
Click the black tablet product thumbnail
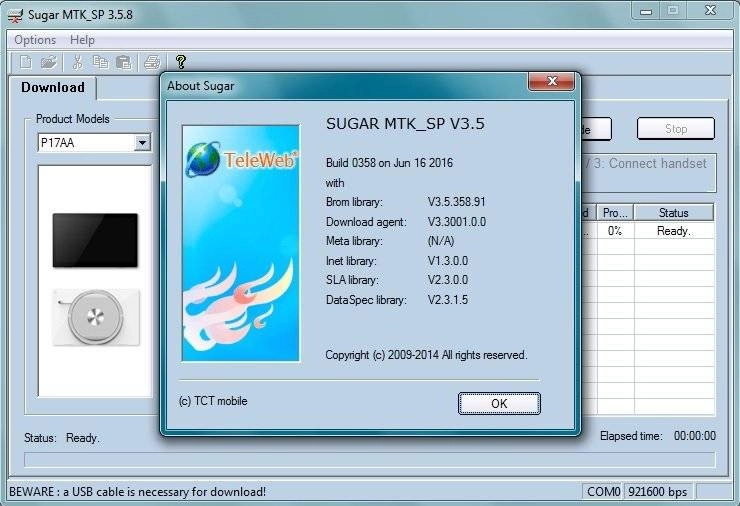95,240
